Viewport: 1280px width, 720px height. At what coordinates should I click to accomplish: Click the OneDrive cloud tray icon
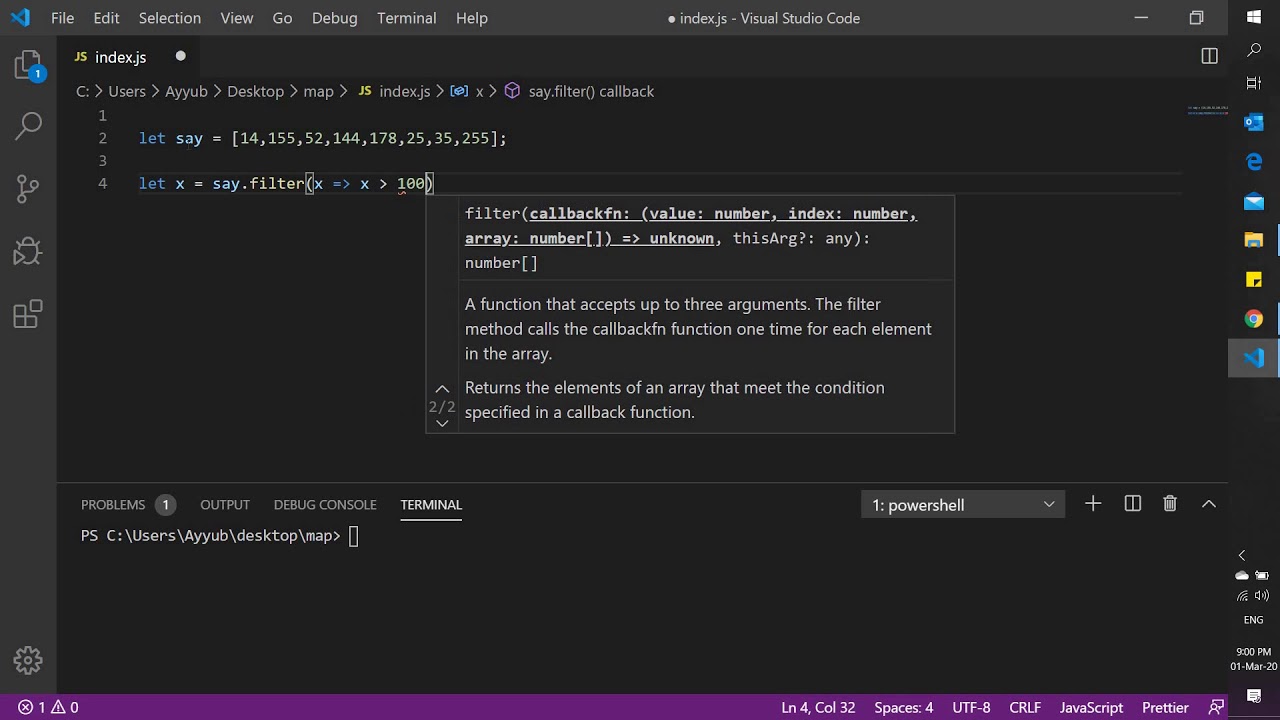[1243, 575]
